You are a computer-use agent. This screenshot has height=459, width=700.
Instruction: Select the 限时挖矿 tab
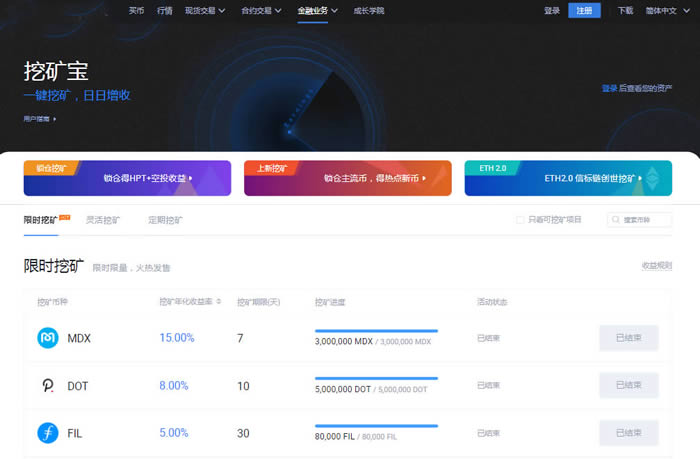click(42, 220)
